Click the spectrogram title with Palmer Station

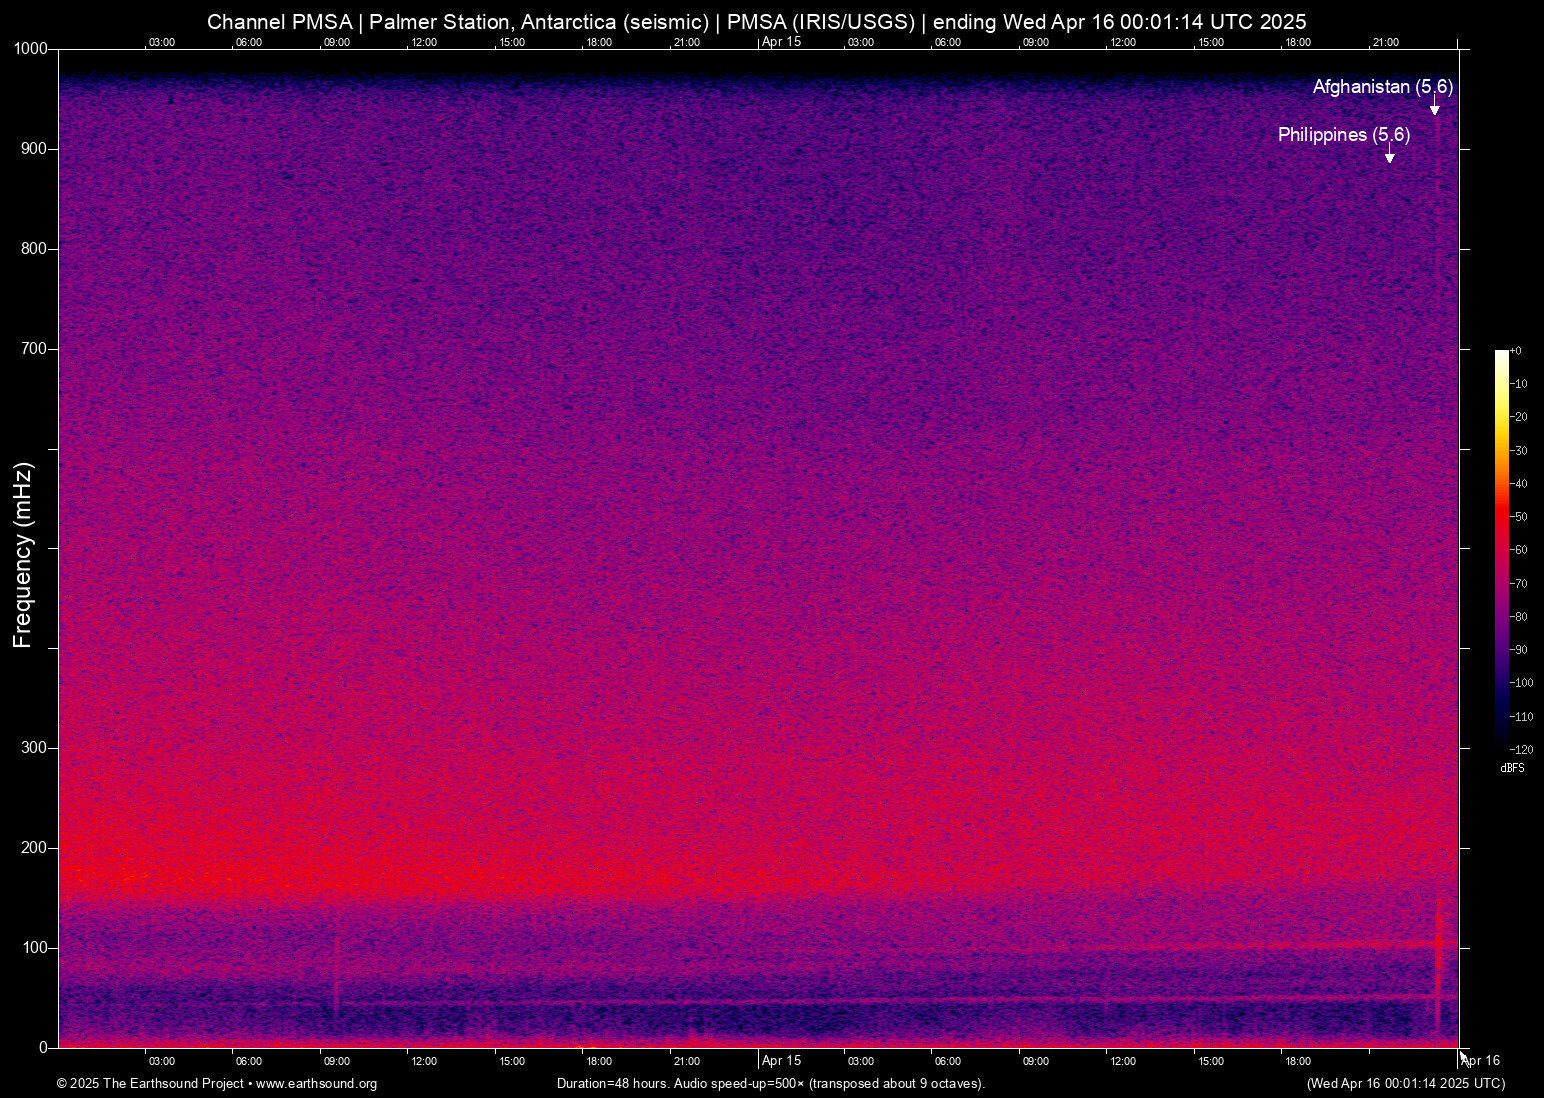pyautogui.click(x=756, y=22)
